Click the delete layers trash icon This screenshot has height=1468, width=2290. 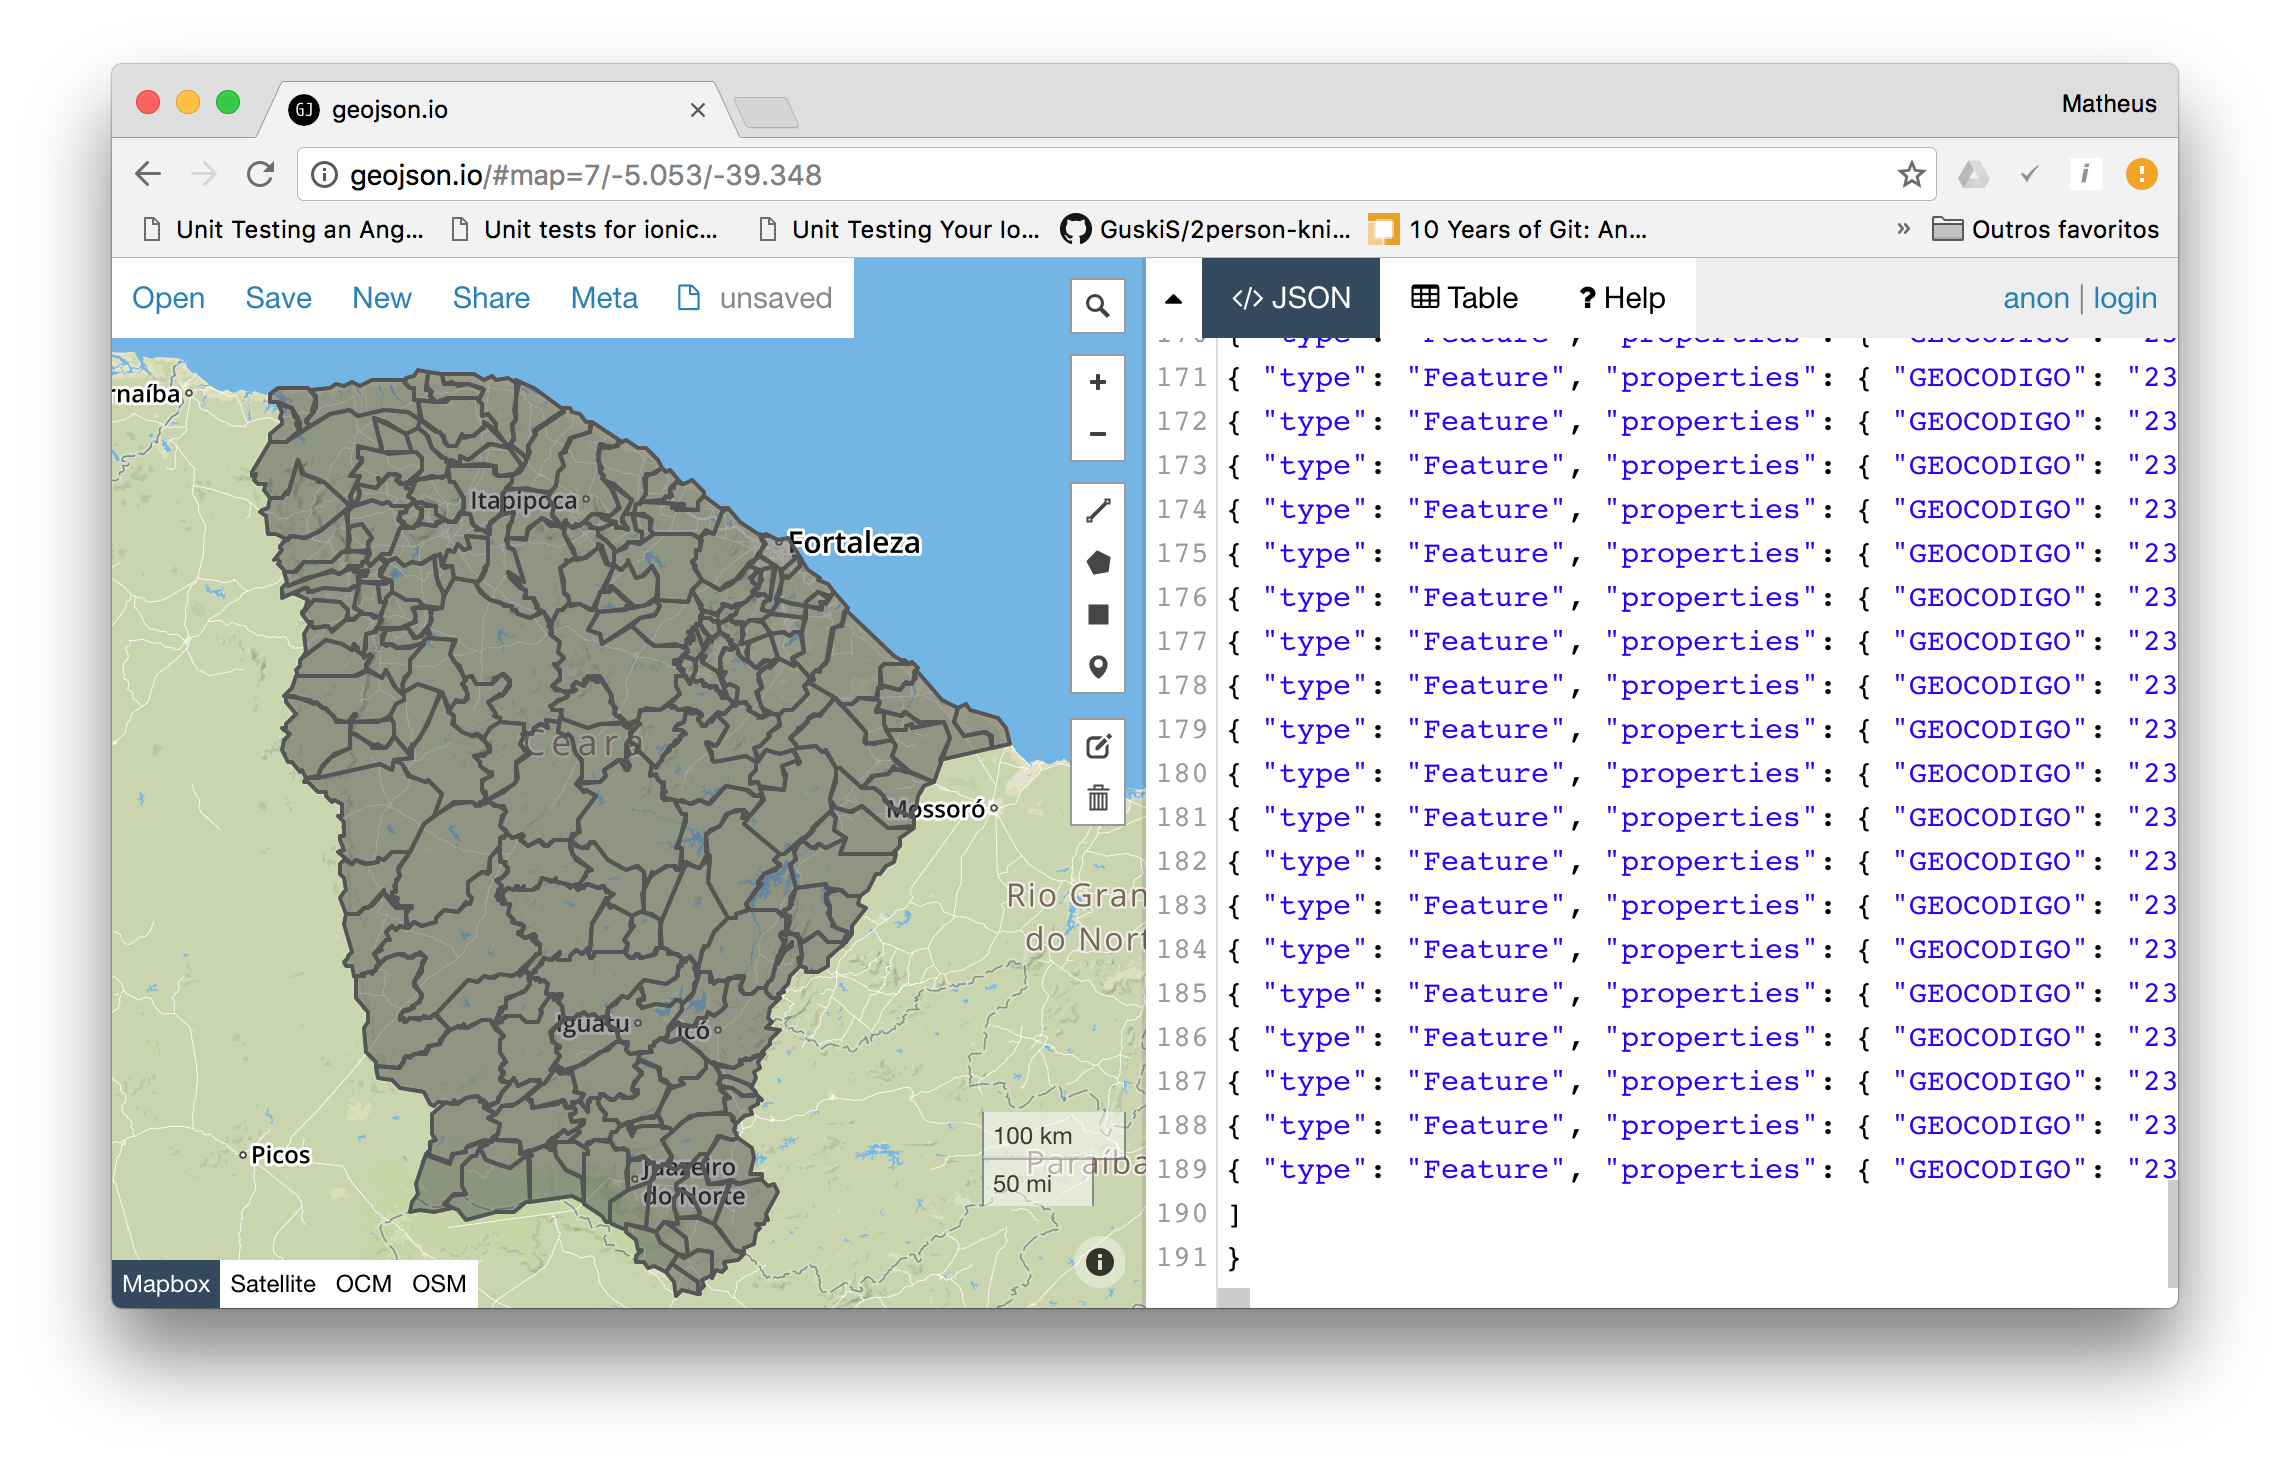point(1097,798)
